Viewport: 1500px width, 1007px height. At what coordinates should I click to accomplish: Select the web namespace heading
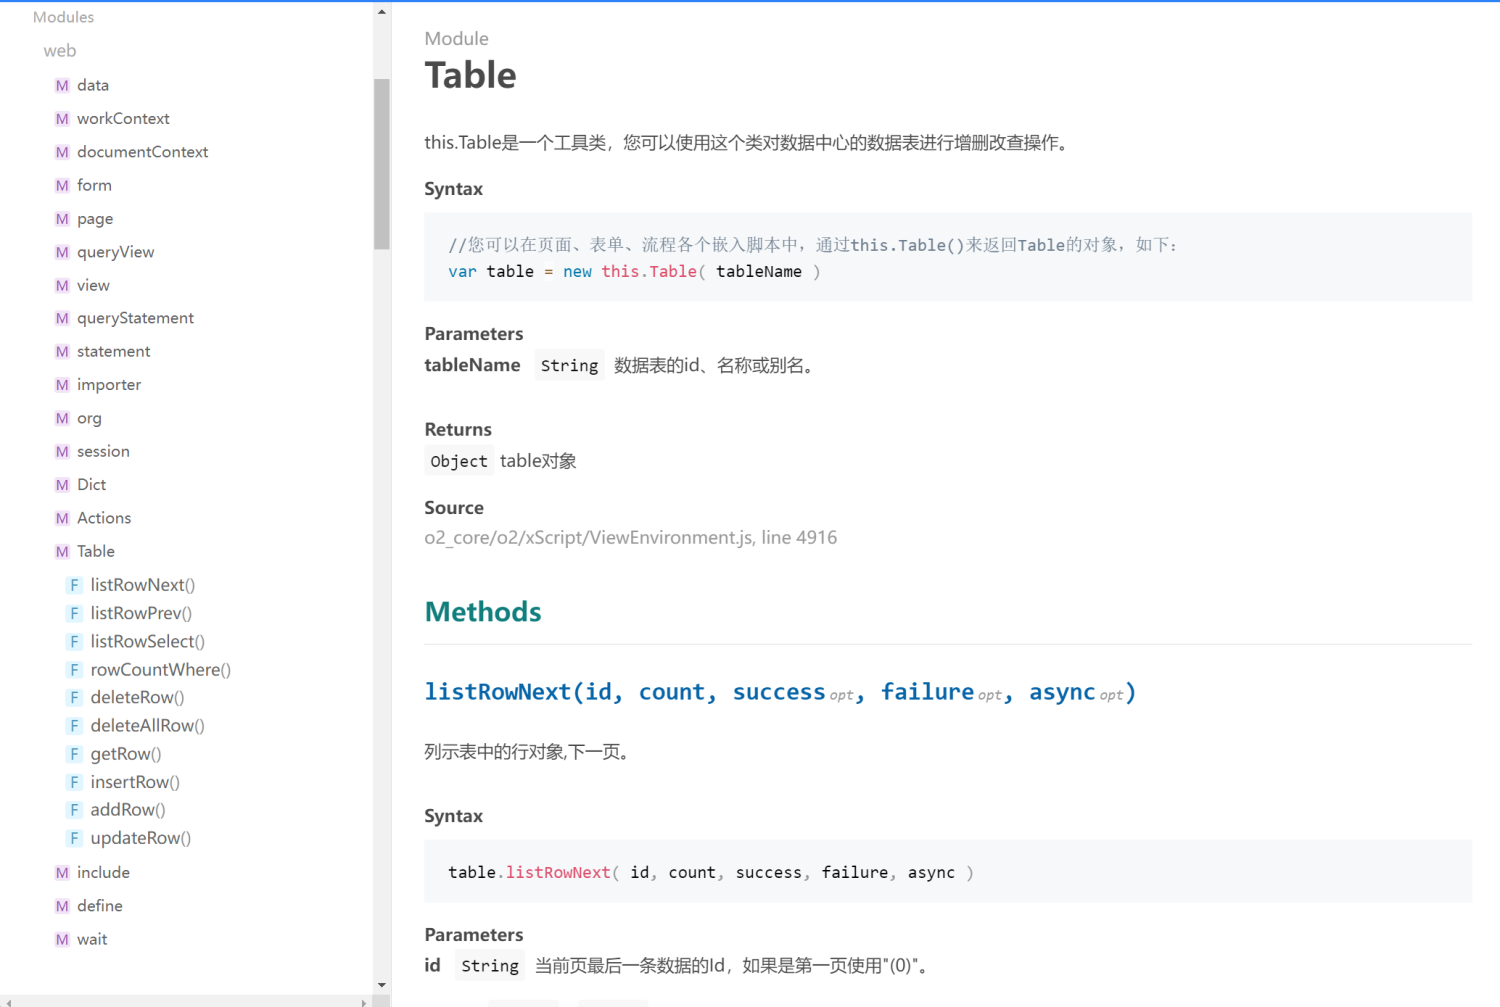point(60,51)
